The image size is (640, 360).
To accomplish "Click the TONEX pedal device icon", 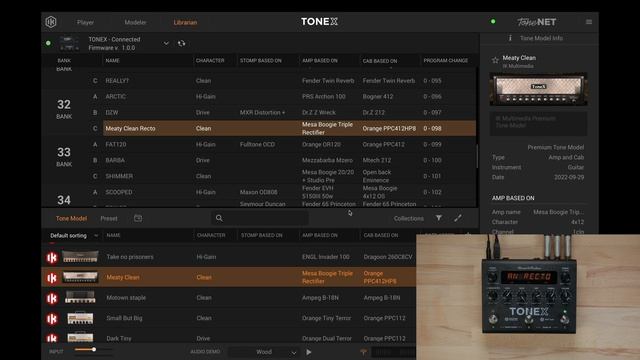I will [69, 43].
